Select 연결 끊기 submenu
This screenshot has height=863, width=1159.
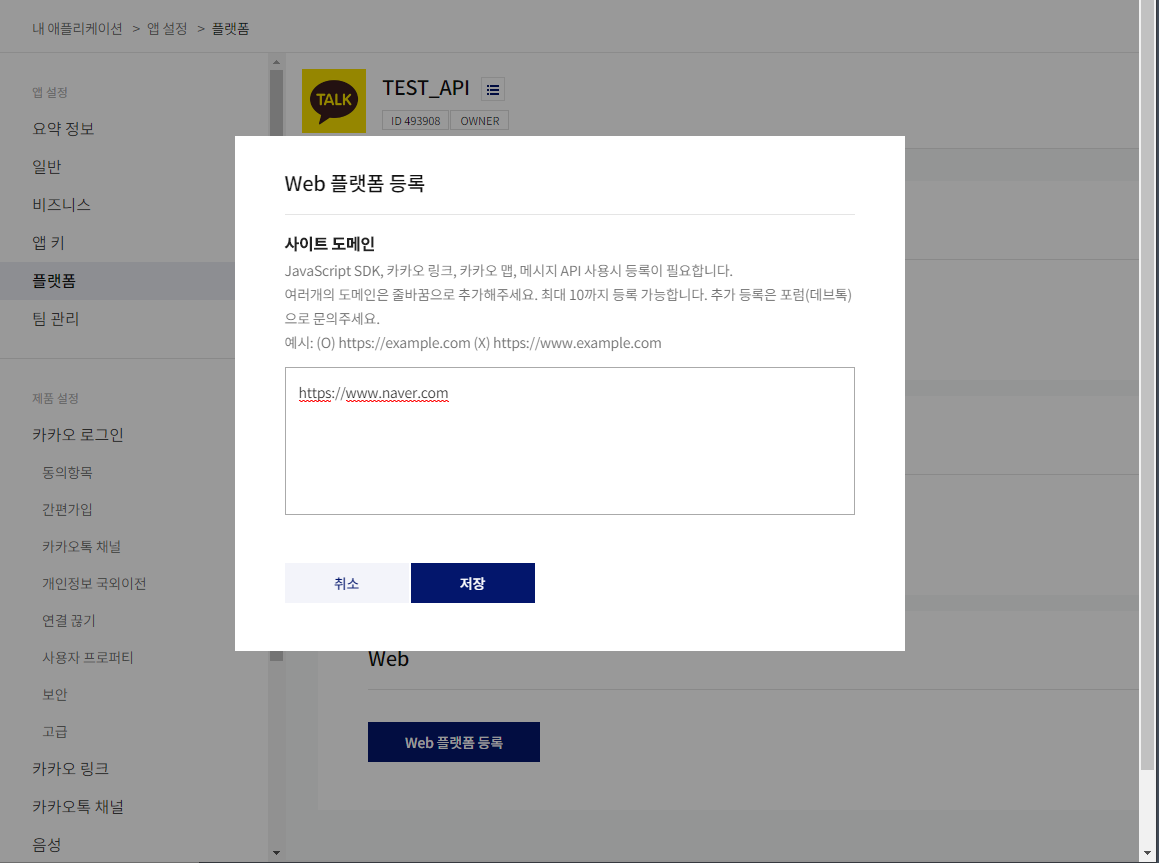pyautogui.click(x=69, y=620)
